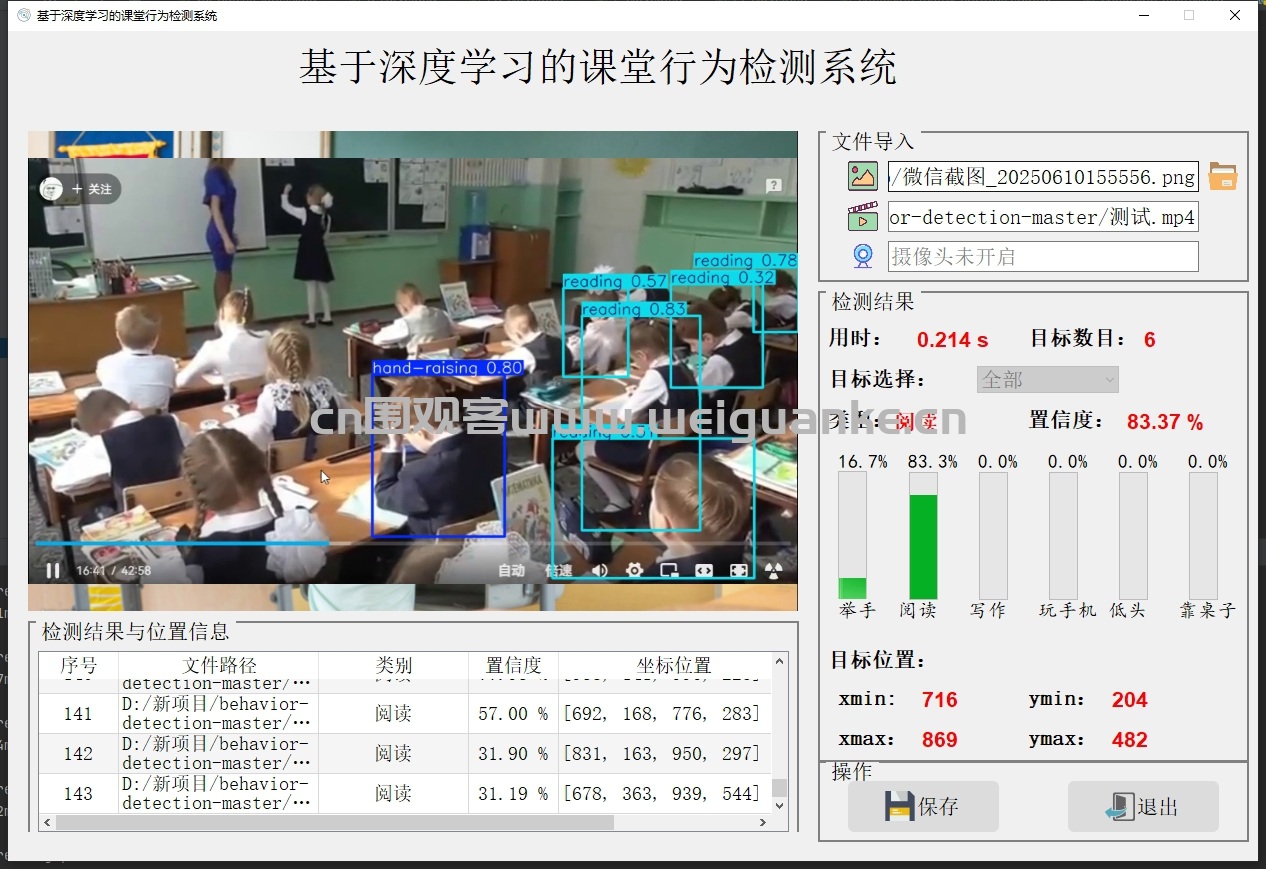Click the 阅读 83.3% probability bar
This screenshot has height=869, width=1266.
click(x=923, y=536)
